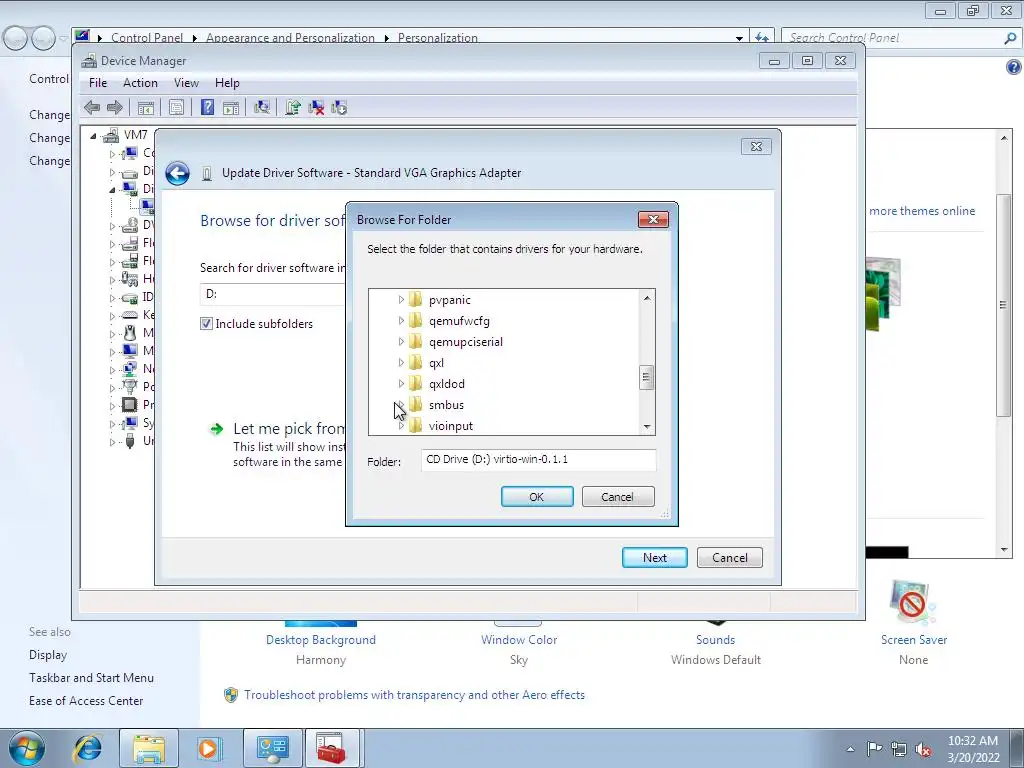1024x768 pixels.
Task: Expand Processors node arrow in device tree
Action: click(112, 406)
